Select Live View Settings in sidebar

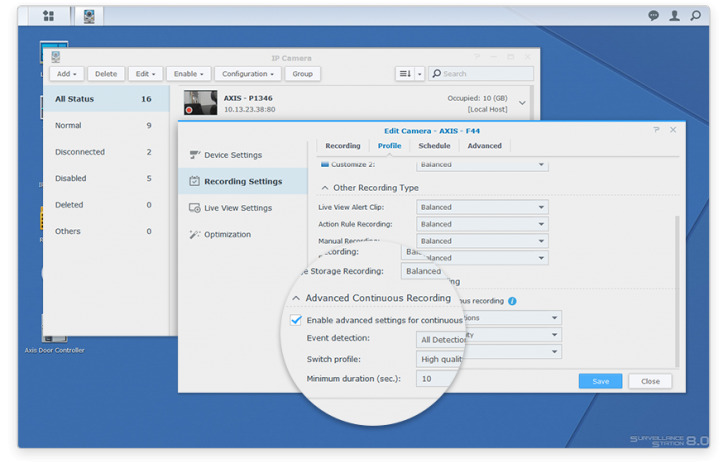pos(238,208)
